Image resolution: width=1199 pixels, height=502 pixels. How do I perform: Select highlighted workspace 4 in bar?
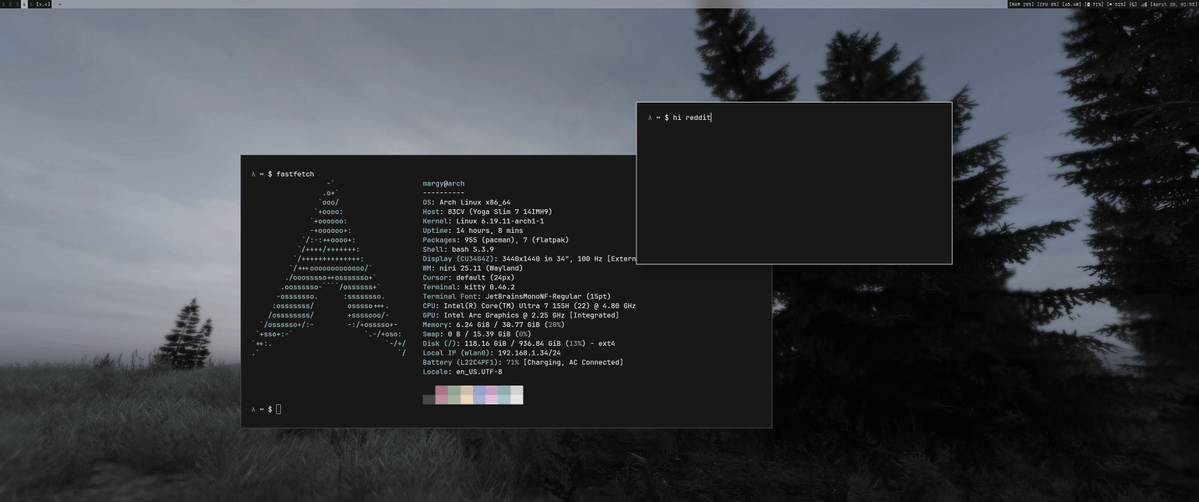click(24, 4)
